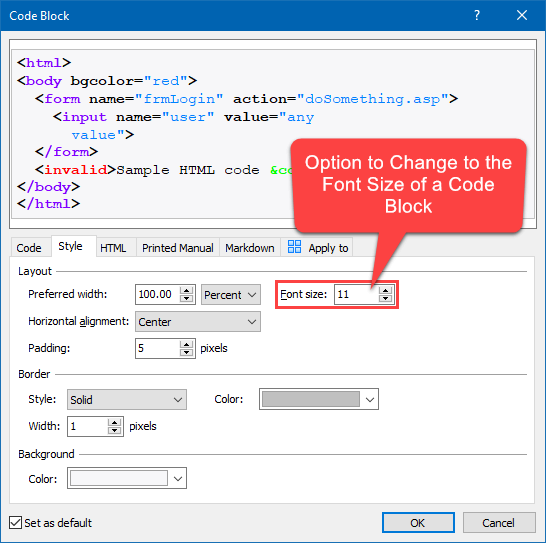This screenshot has width=546, height=543.
Task: Close the Code Block dialog
Action: click(522, 15)
